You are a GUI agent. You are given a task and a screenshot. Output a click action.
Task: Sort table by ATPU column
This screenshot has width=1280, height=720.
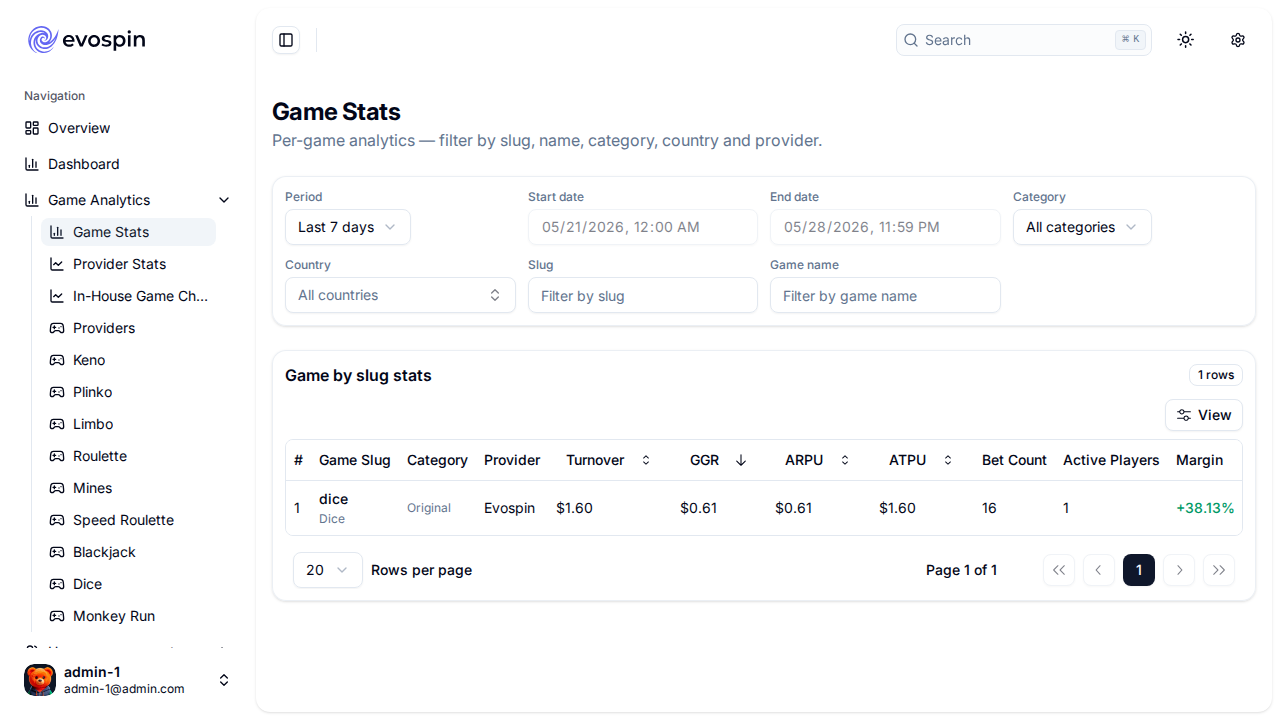[x=922, y=460]
